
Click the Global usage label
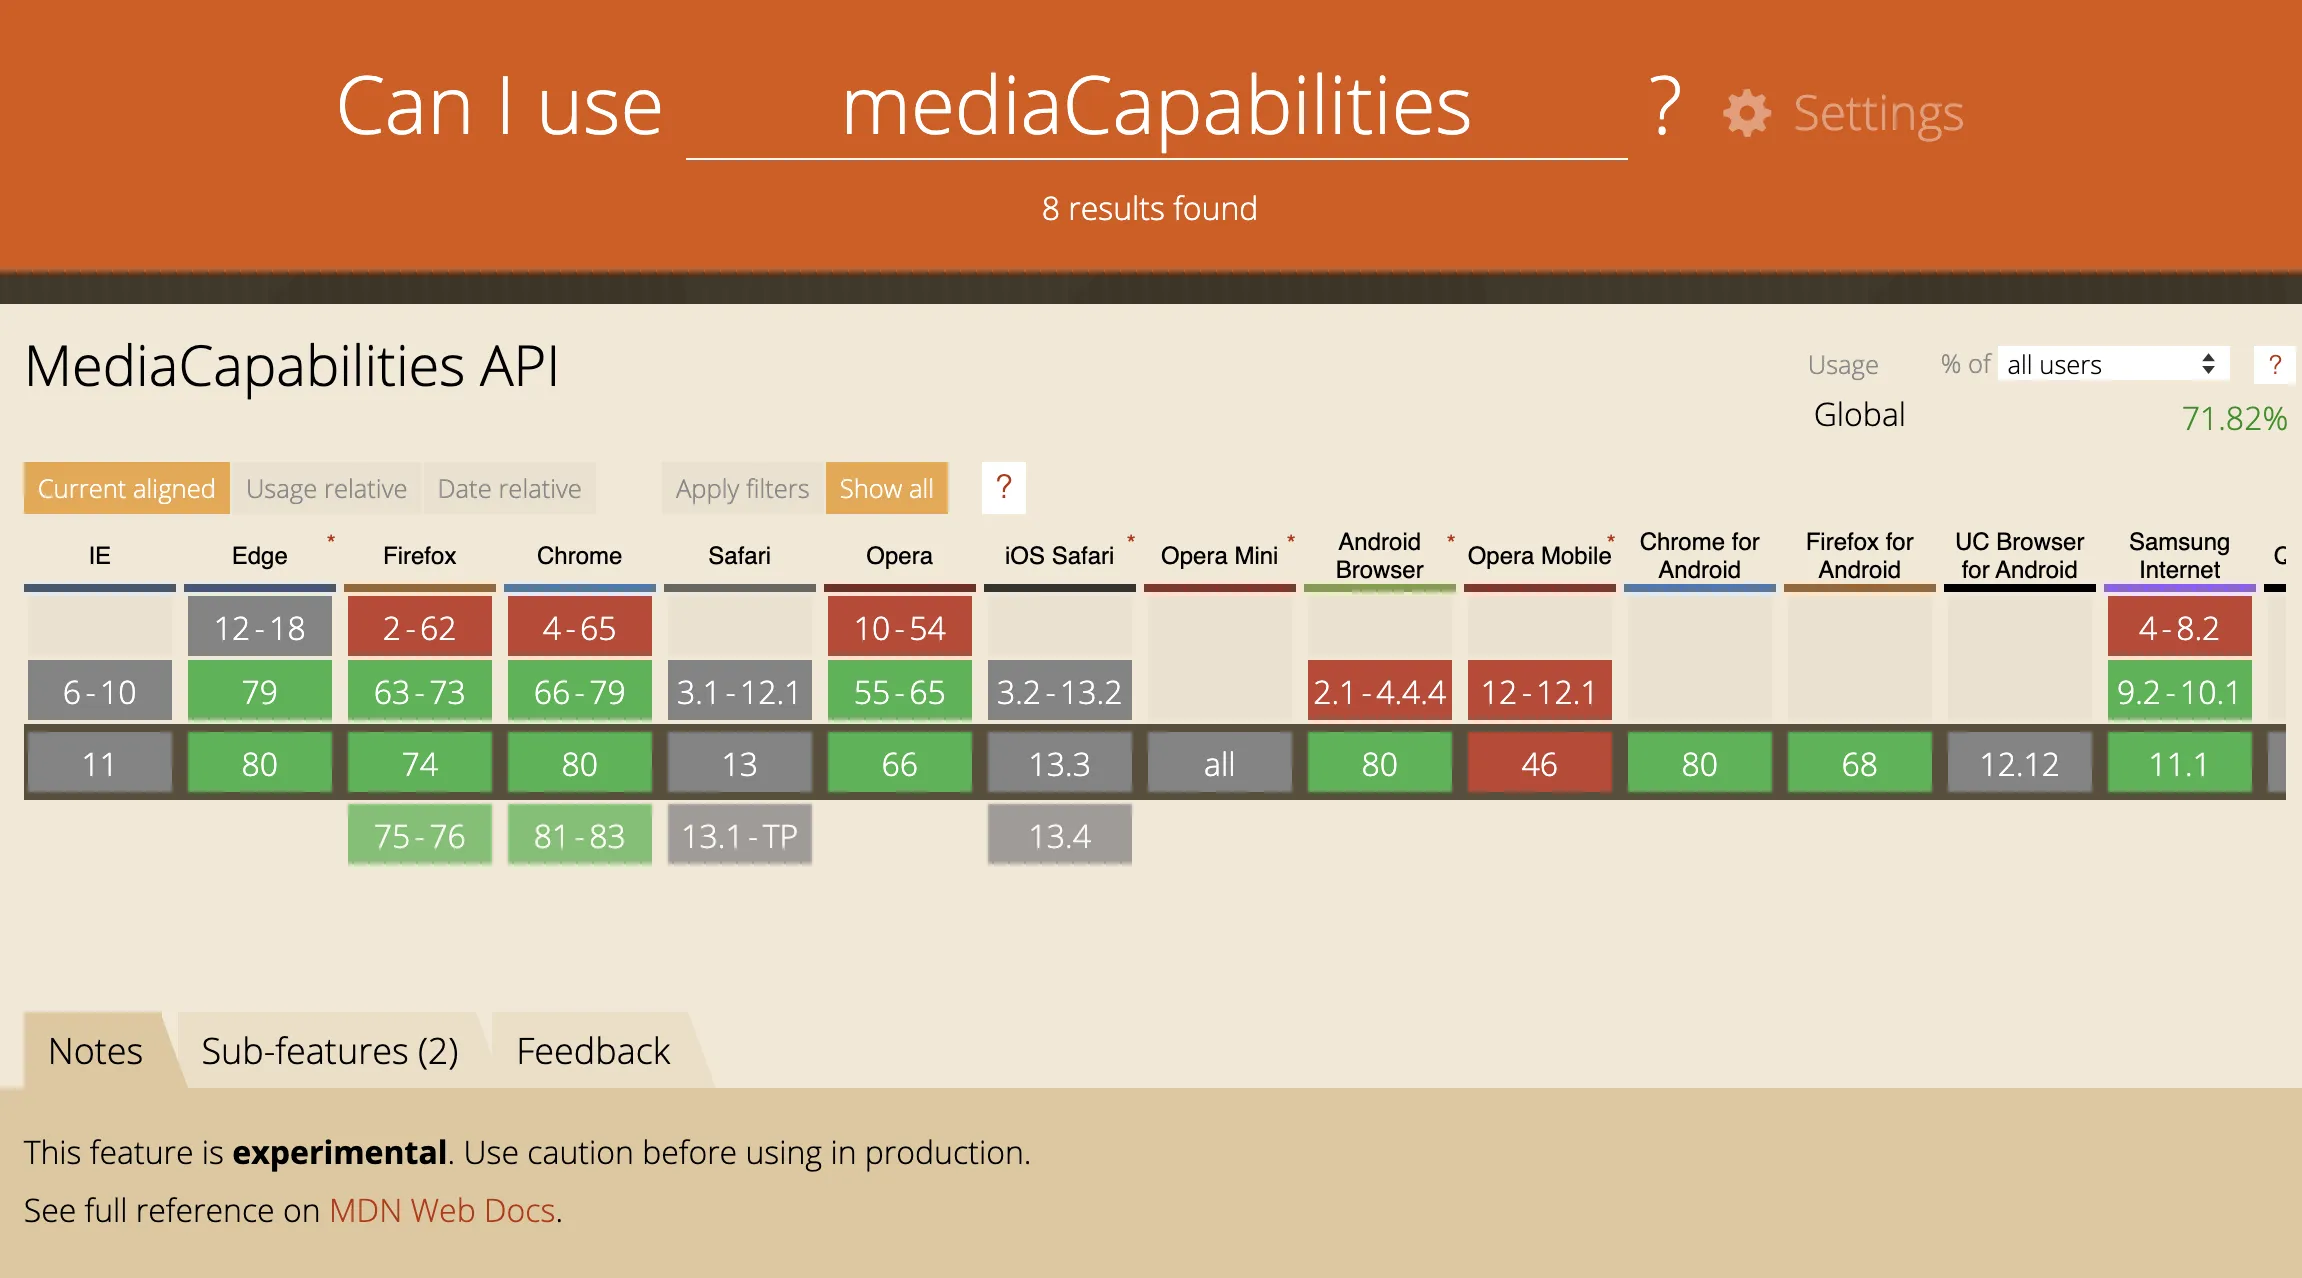(1860, 414)
